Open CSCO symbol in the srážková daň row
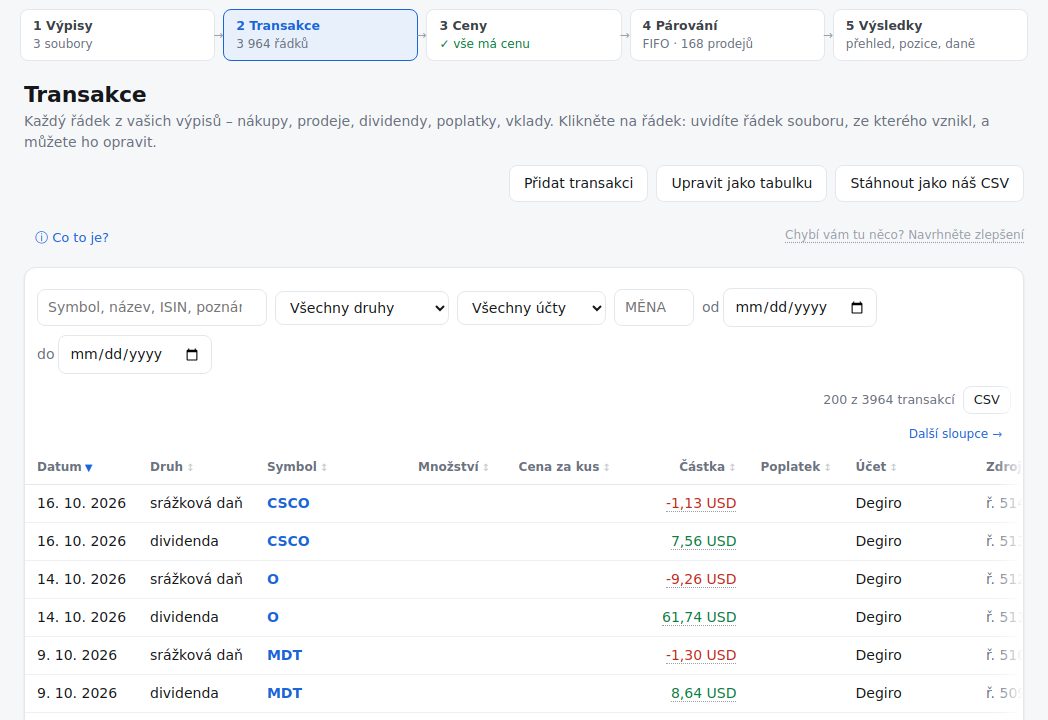This screenshot has width=1048, height=720. [288, 503]
